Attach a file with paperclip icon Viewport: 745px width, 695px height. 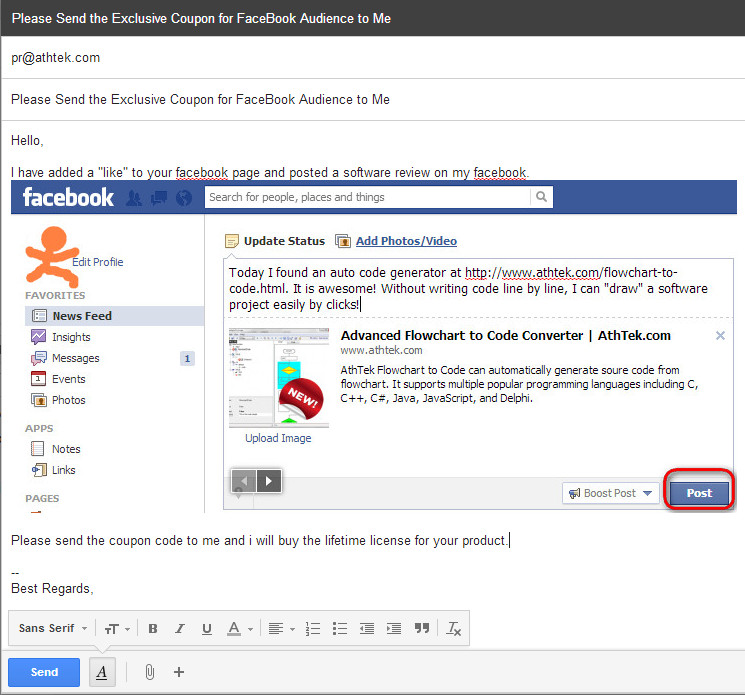[x=150, y=672]
